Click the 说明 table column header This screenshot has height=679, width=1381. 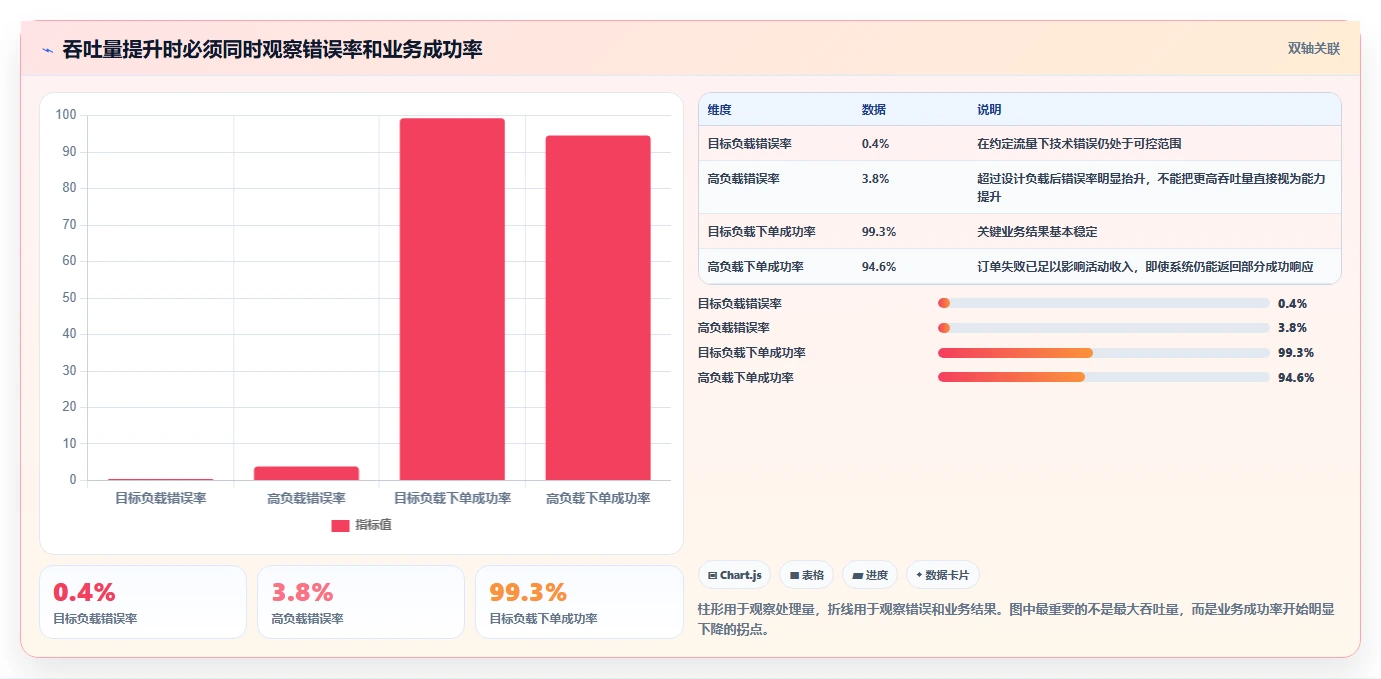989,110
